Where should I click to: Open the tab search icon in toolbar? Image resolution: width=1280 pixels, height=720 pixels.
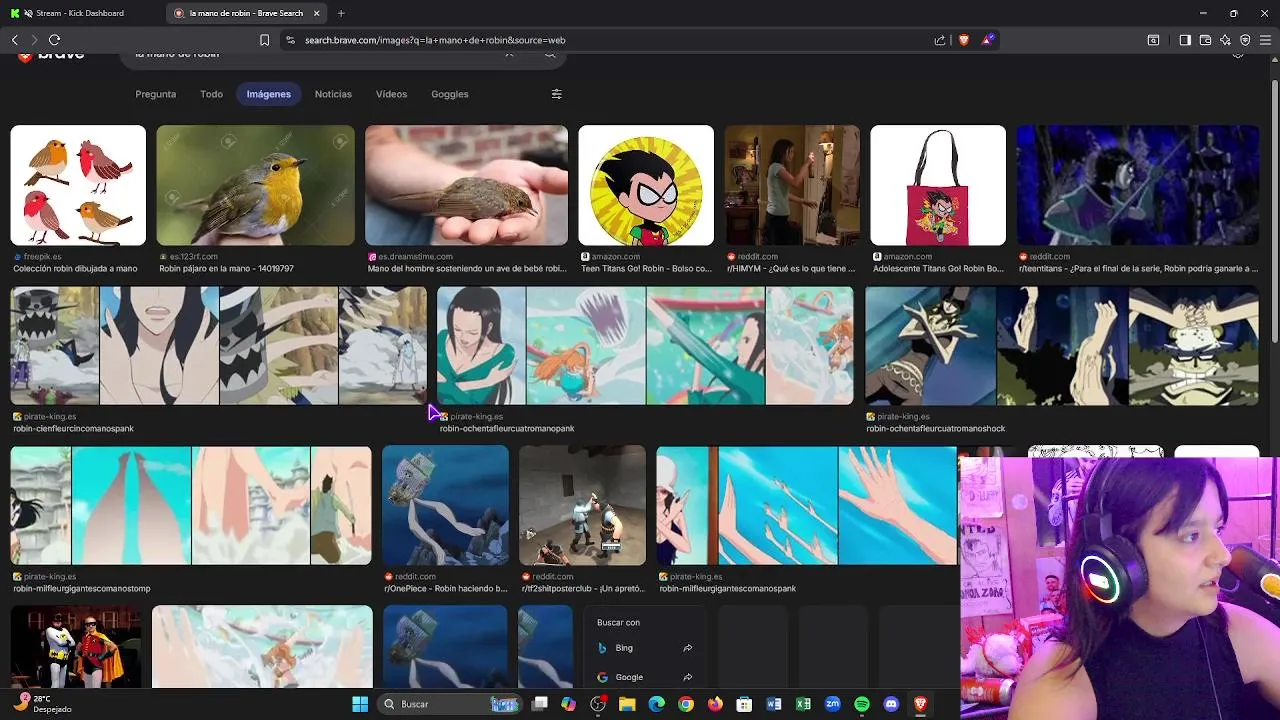(x=1153, y=40)
